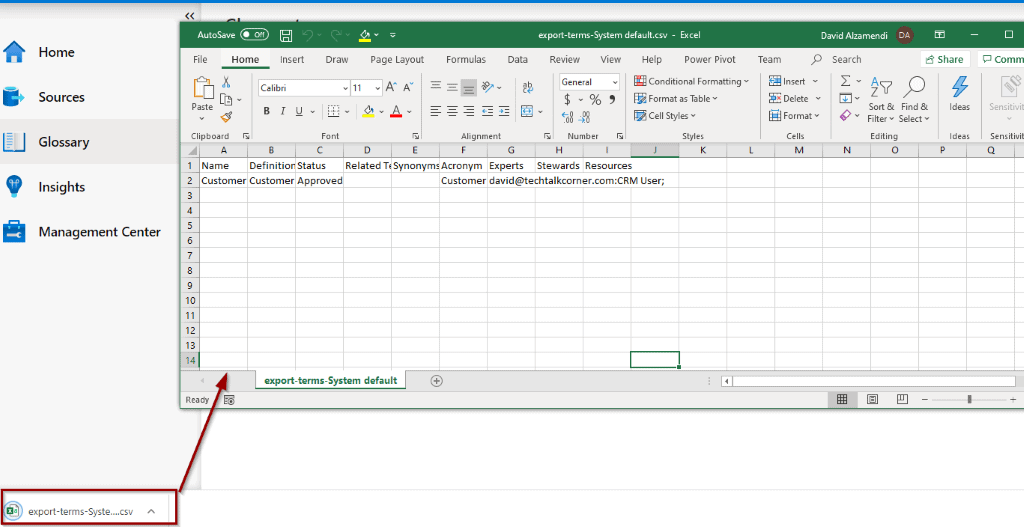Click the Wrap Text icon
1024x527 pixels.
(528, 88)
